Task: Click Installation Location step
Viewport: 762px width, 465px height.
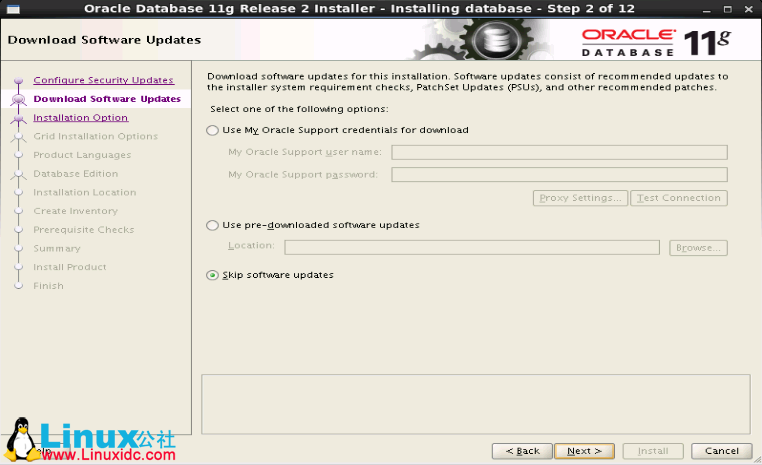Action: pyautogui.click(x=85, y=192)
